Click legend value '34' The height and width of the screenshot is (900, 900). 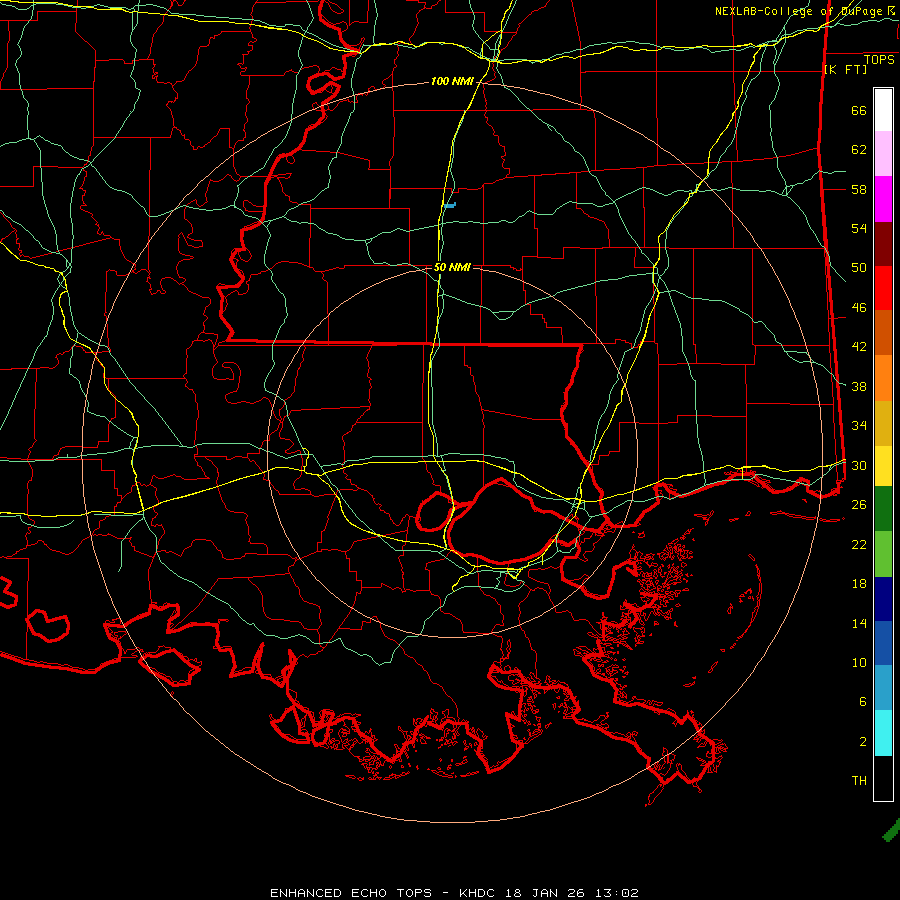tap(859, 426)
